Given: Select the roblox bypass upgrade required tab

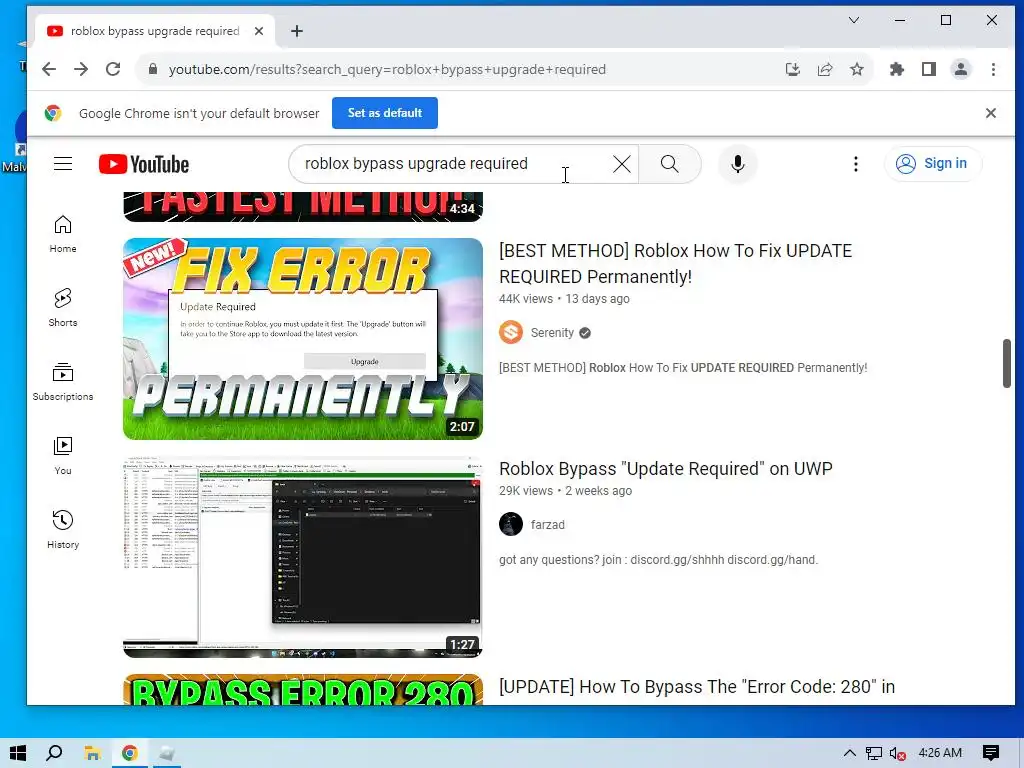Looking at the screenshot, I should pyautogui.click(x=154, y=31).
